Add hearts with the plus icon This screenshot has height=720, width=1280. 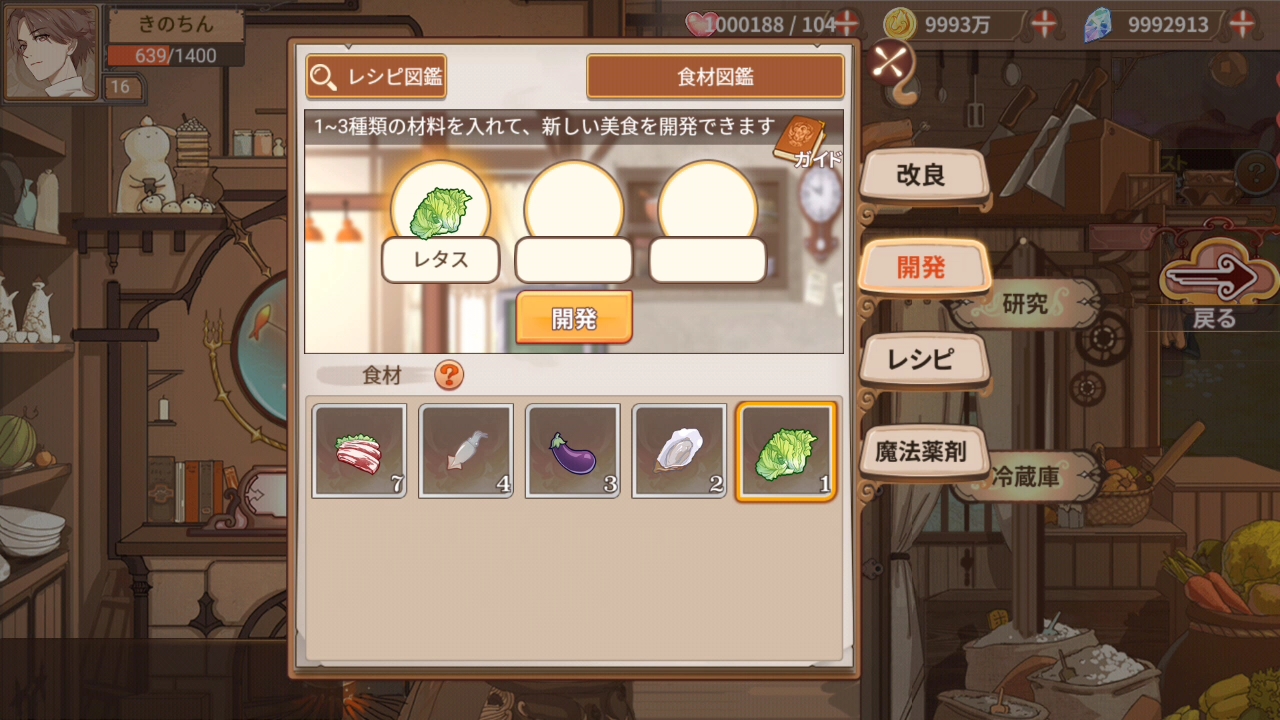(847, 23)
